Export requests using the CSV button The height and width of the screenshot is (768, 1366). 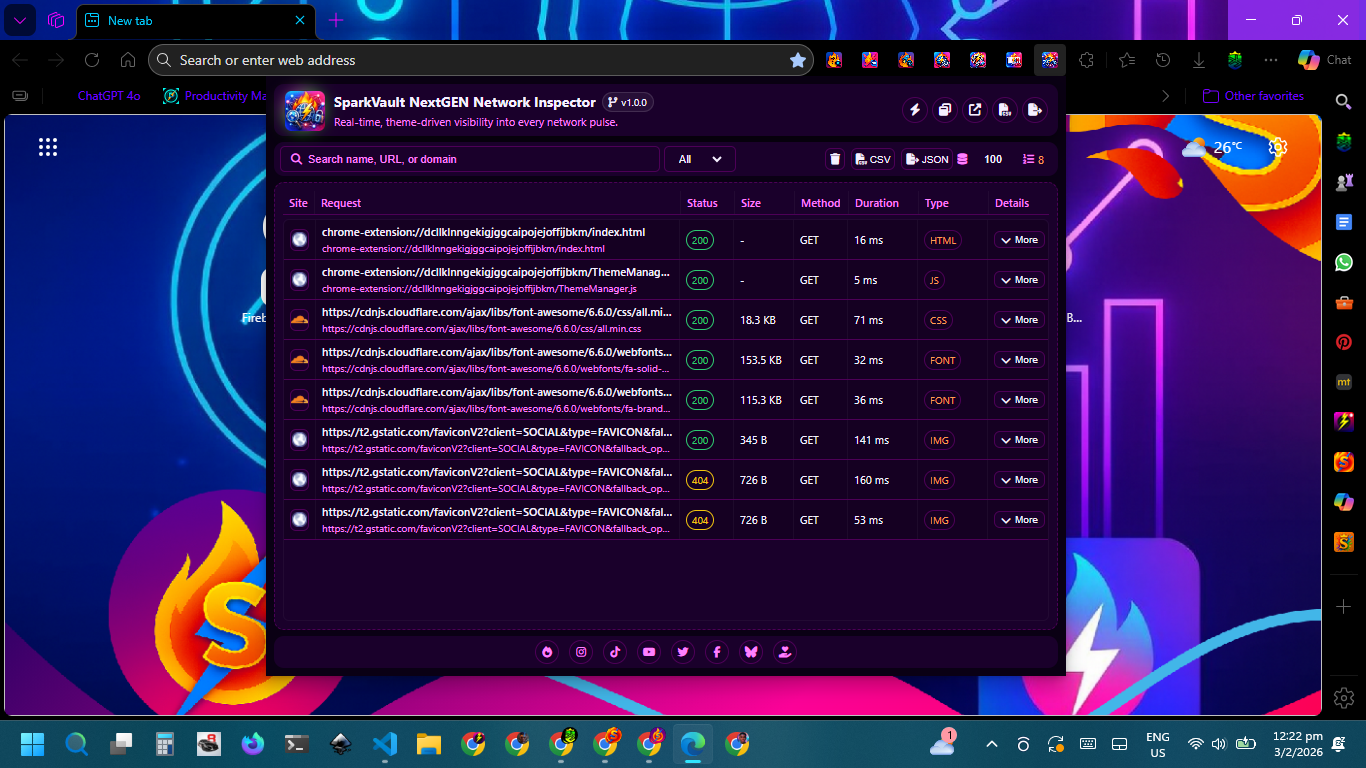click(873, 159)
